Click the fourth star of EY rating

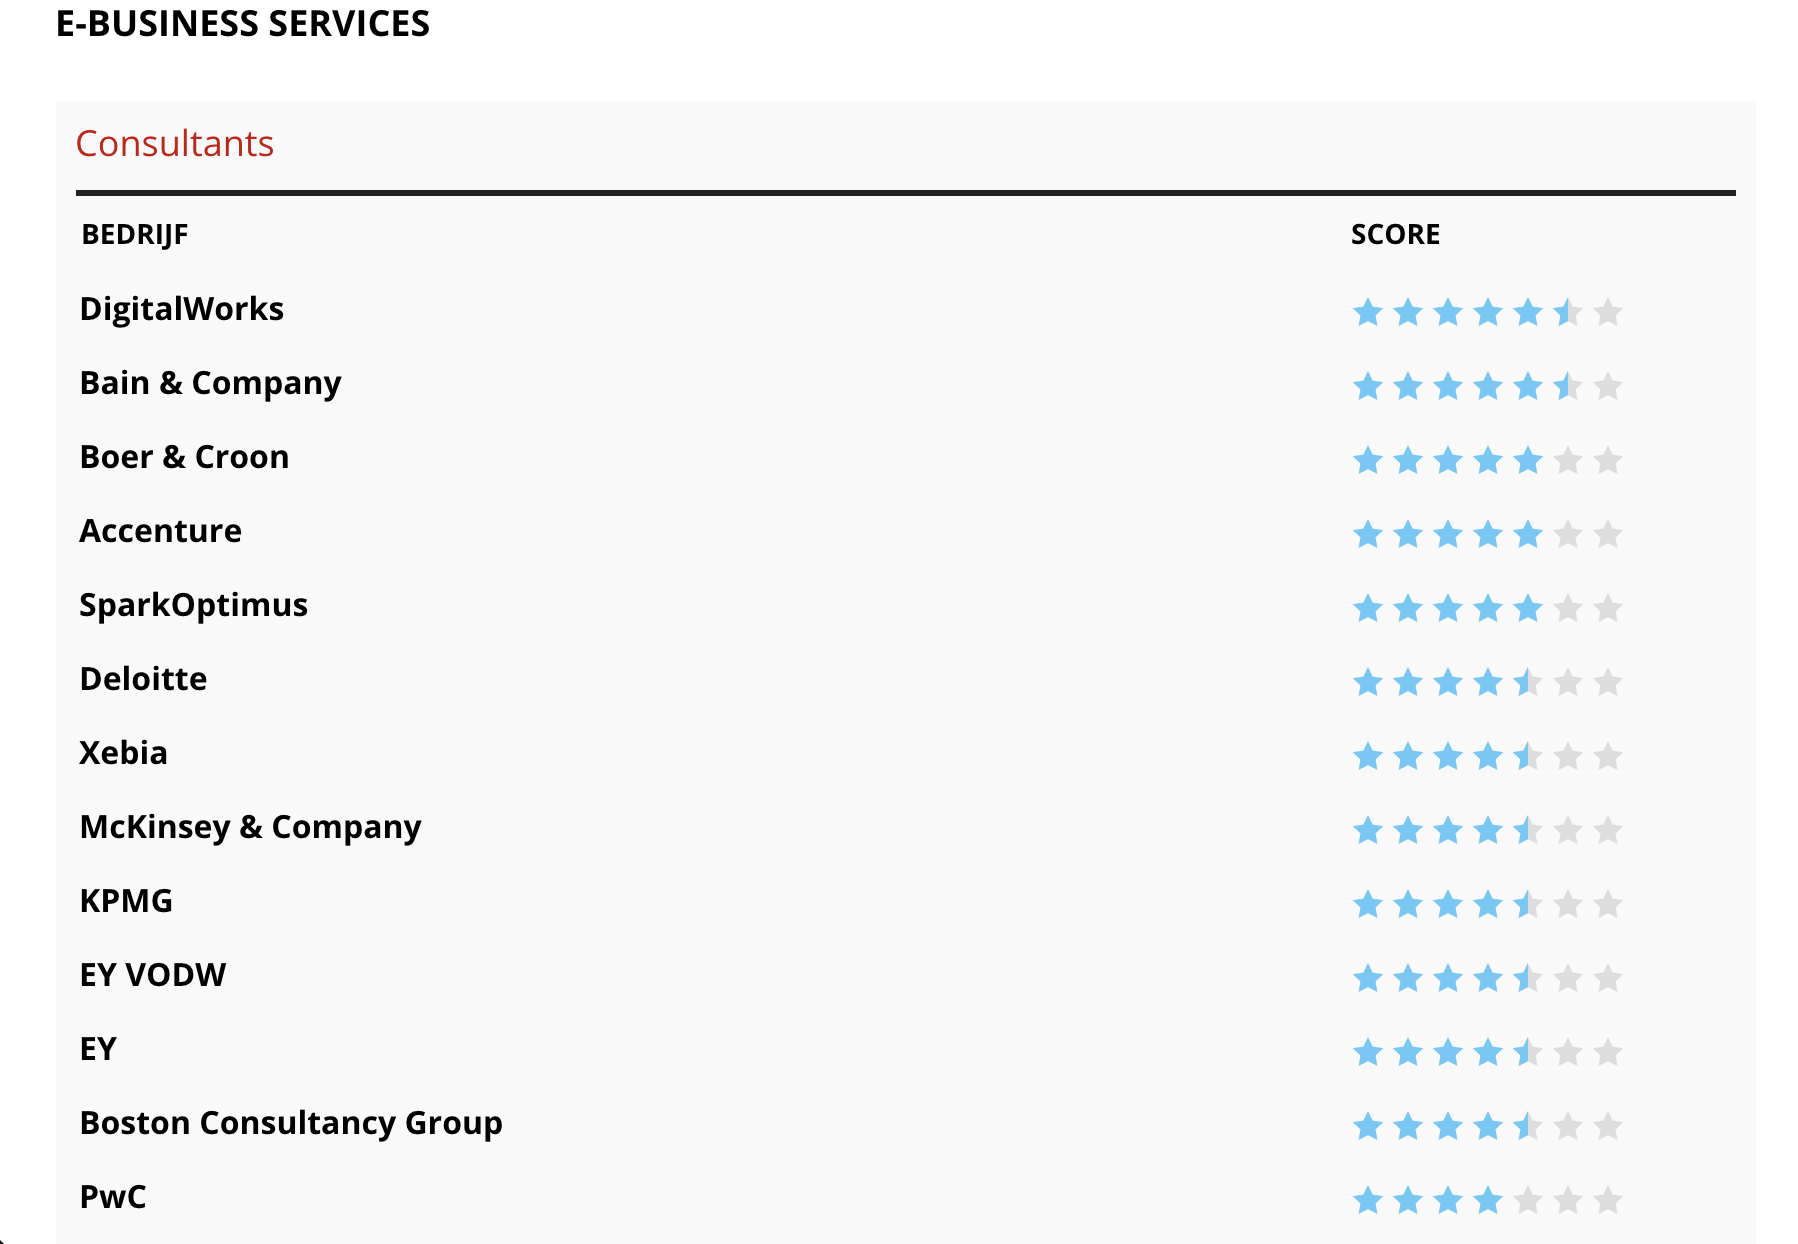pos(1488,1053)
